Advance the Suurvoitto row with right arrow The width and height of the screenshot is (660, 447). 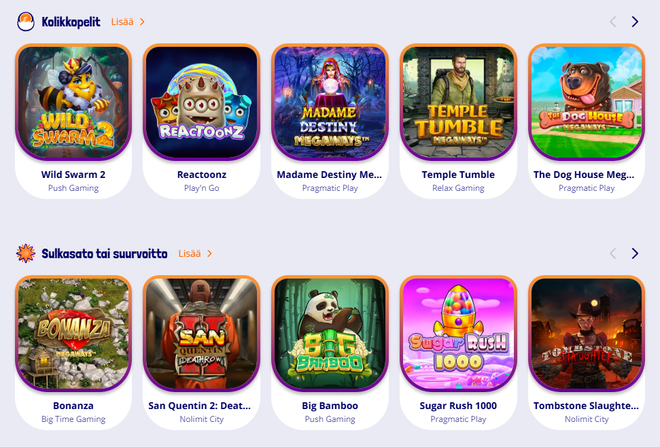(x=635, y=253)
